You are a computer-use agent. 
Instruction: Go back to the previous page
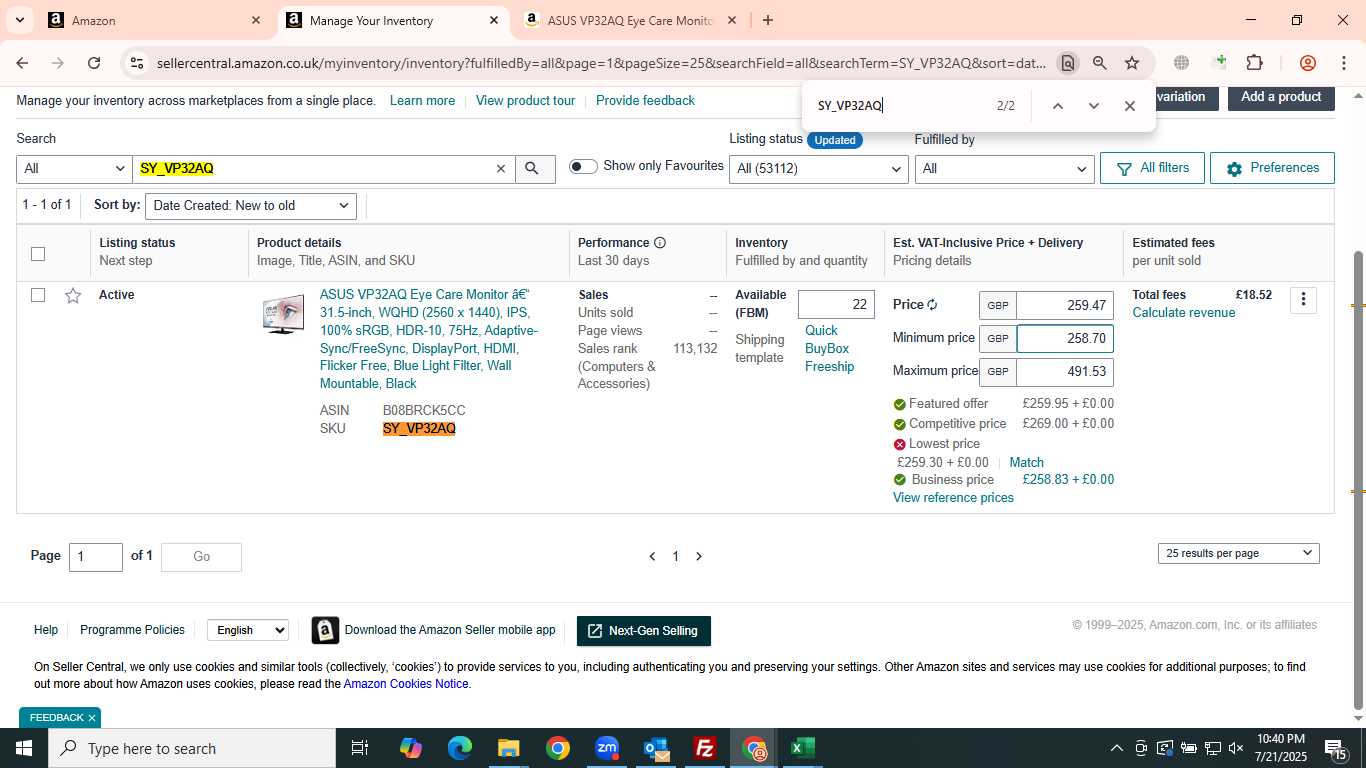pyautogui.click(x=22, y=63)
